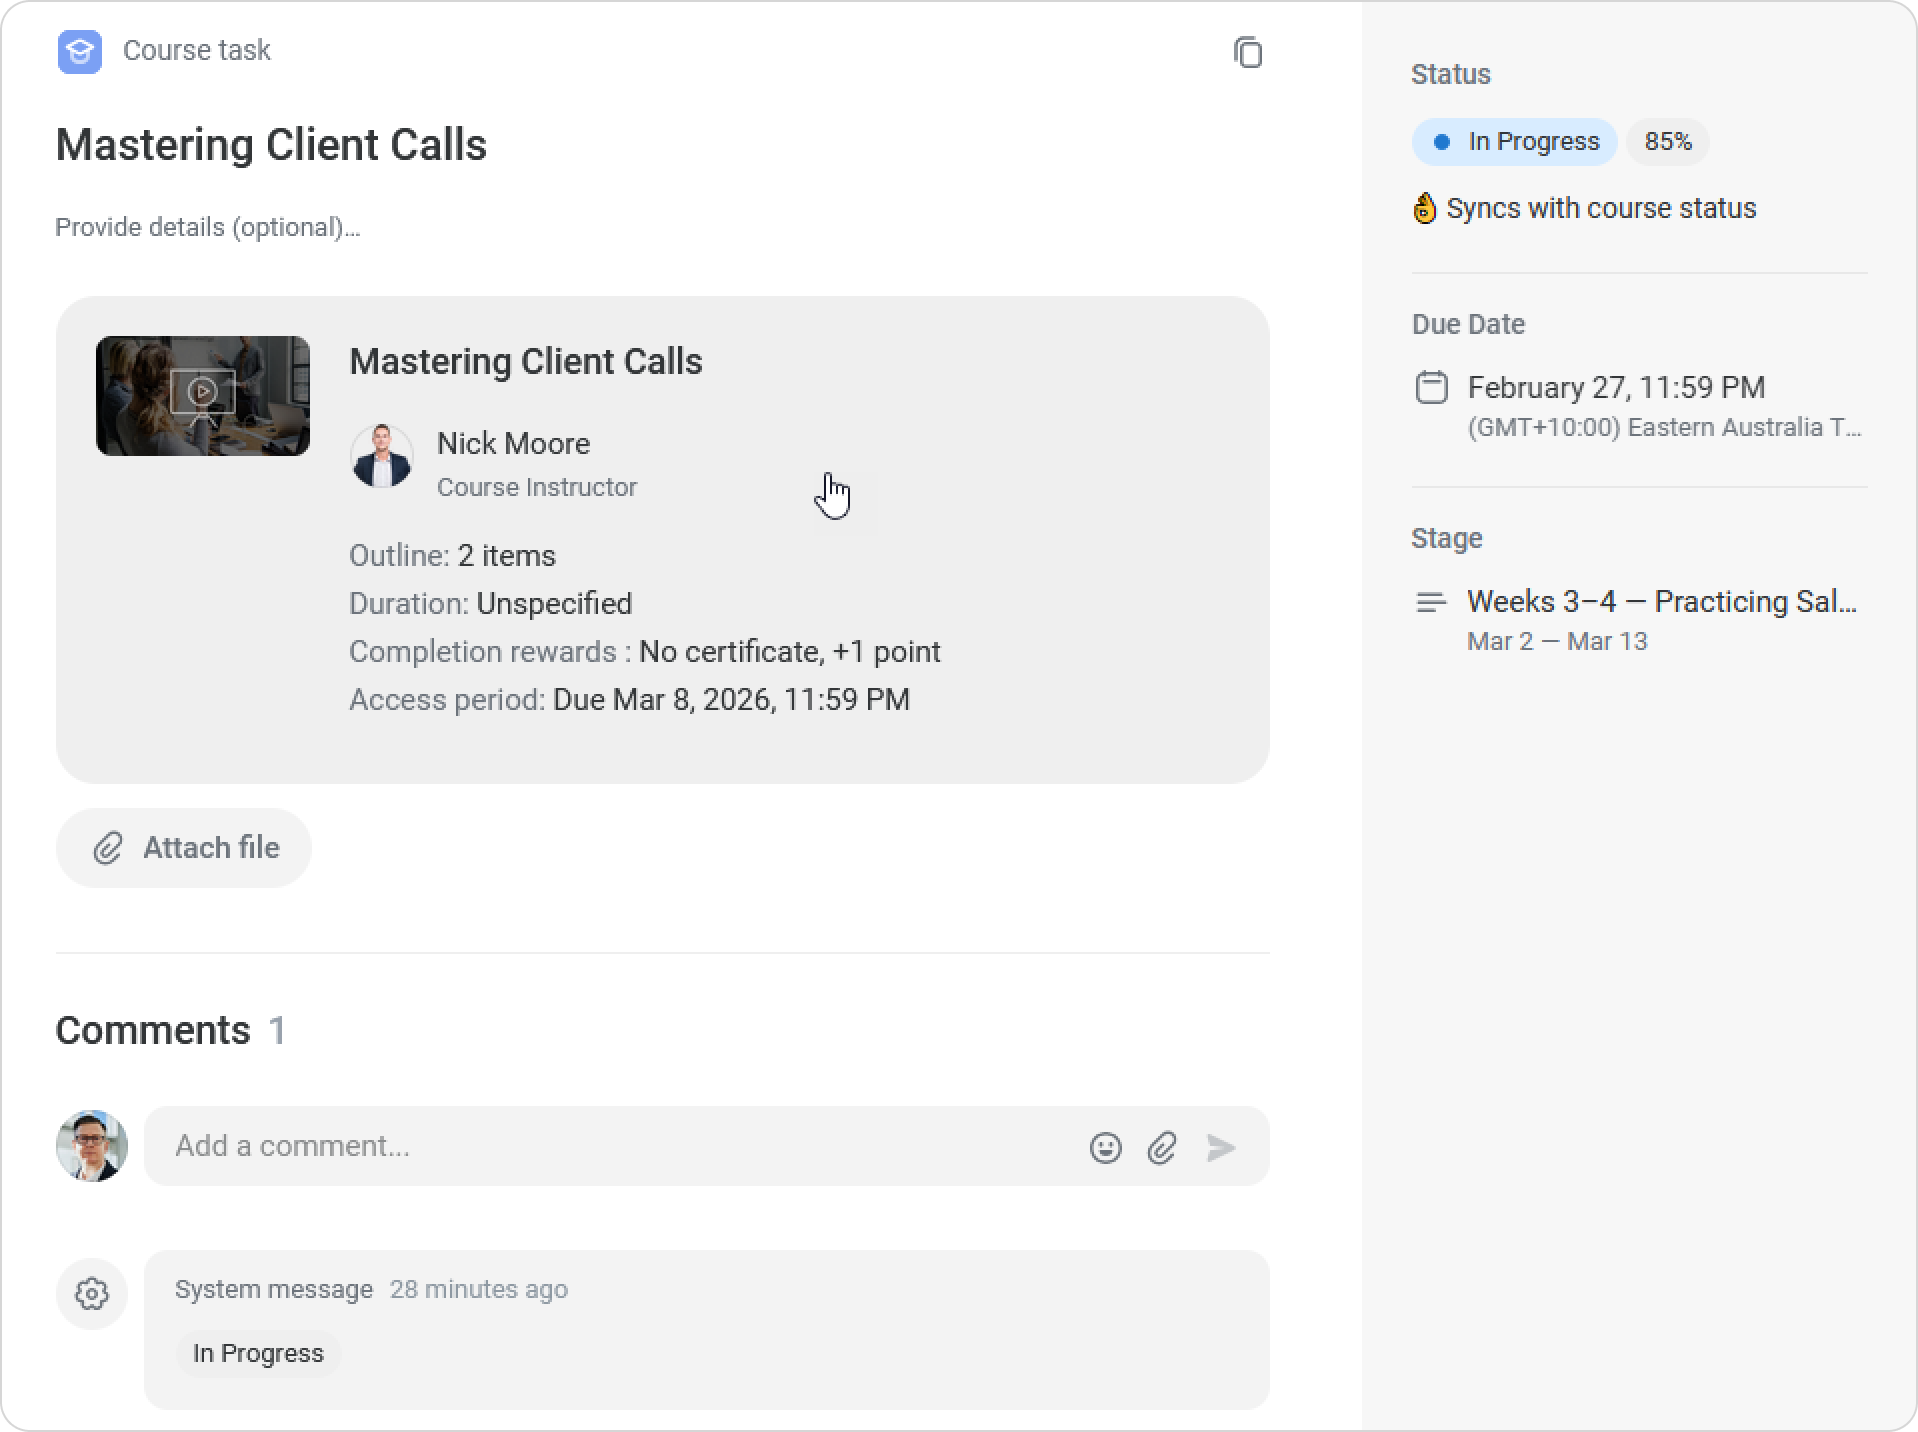Edit the Mastering Client Calls task heading

pyautogui.click(x=271, y=145)
